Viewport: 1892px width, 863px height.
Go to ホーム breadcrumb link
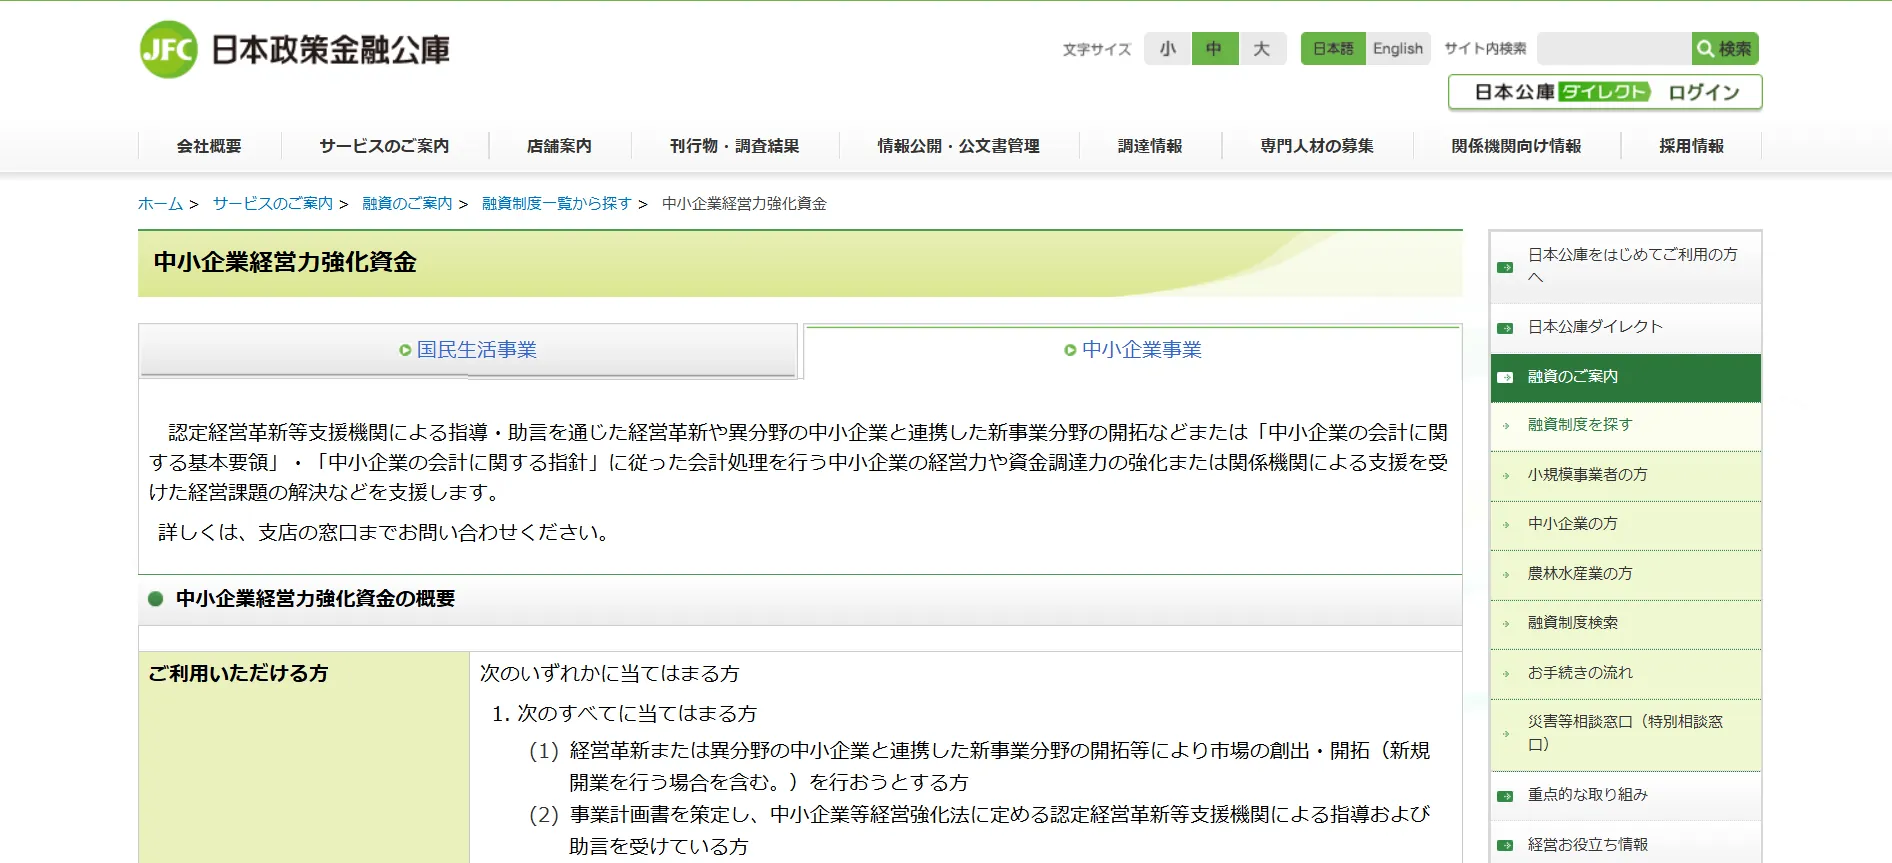pyautogui.click(x=160, y=204)
